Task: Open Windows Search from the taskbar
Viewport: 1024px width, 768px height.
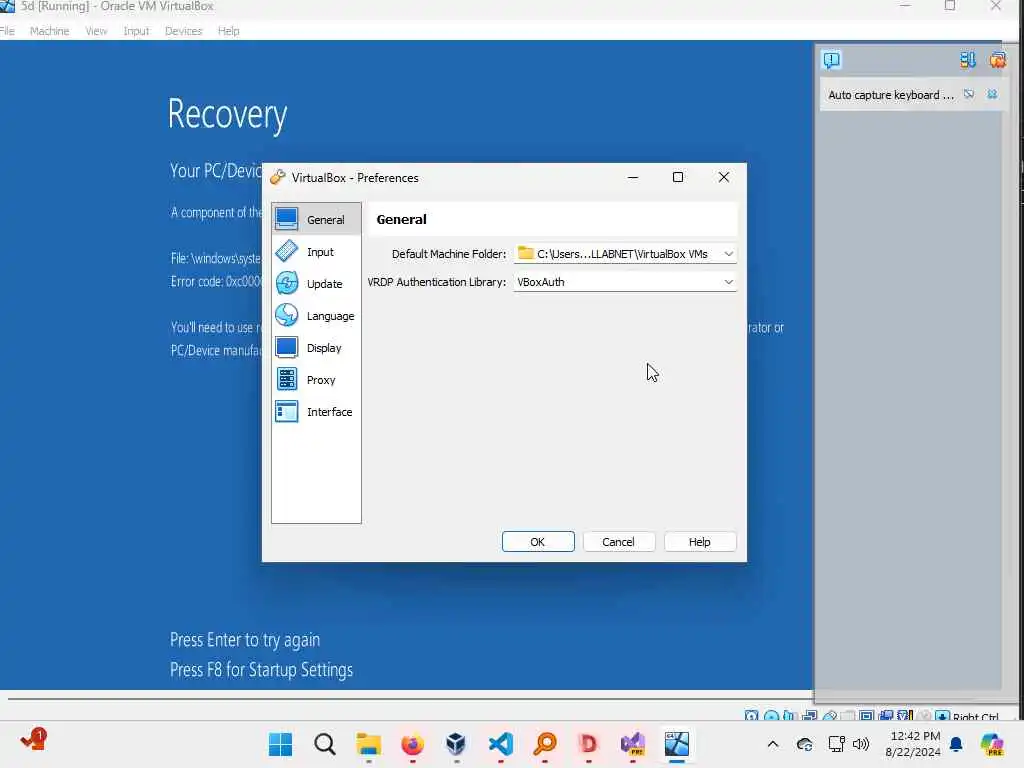Action: [x=325, y=744]
